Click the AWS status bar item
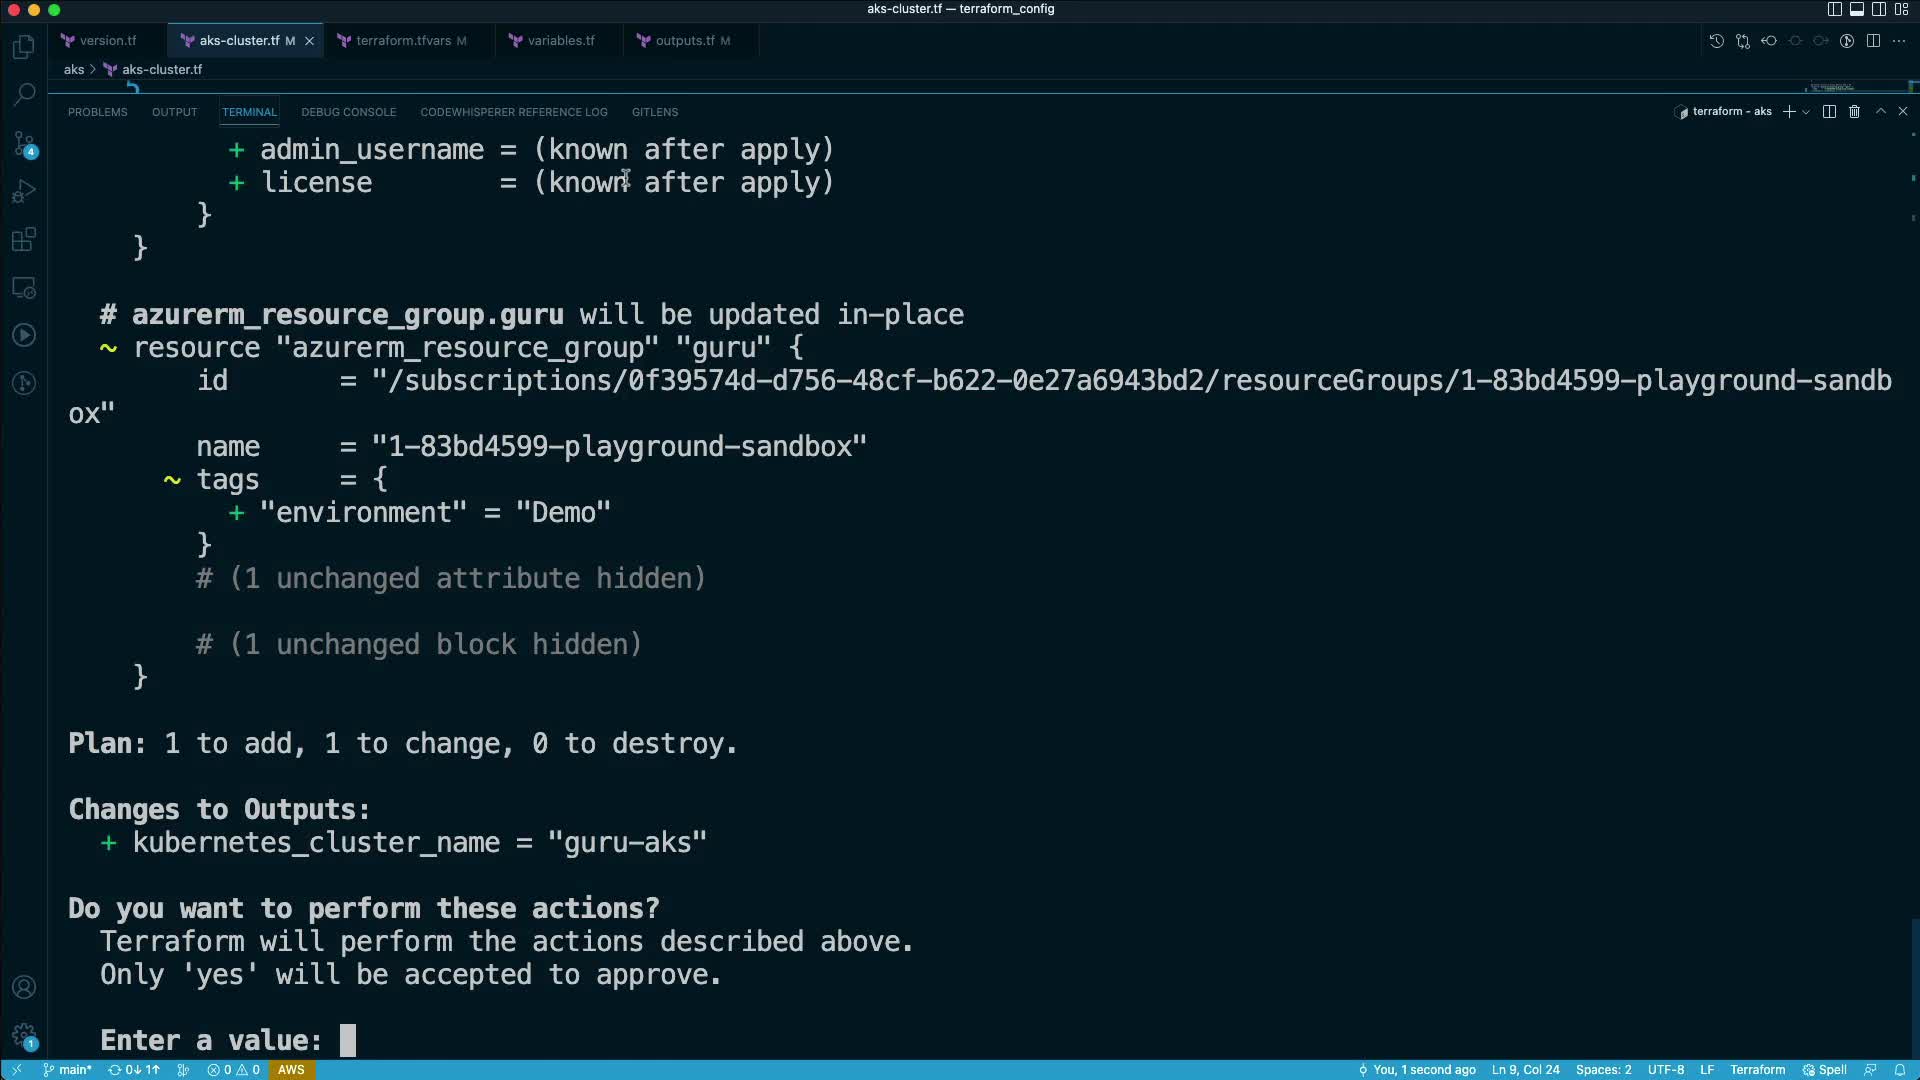This screenshot has height=1080, width=1920. pos(291,1070)
